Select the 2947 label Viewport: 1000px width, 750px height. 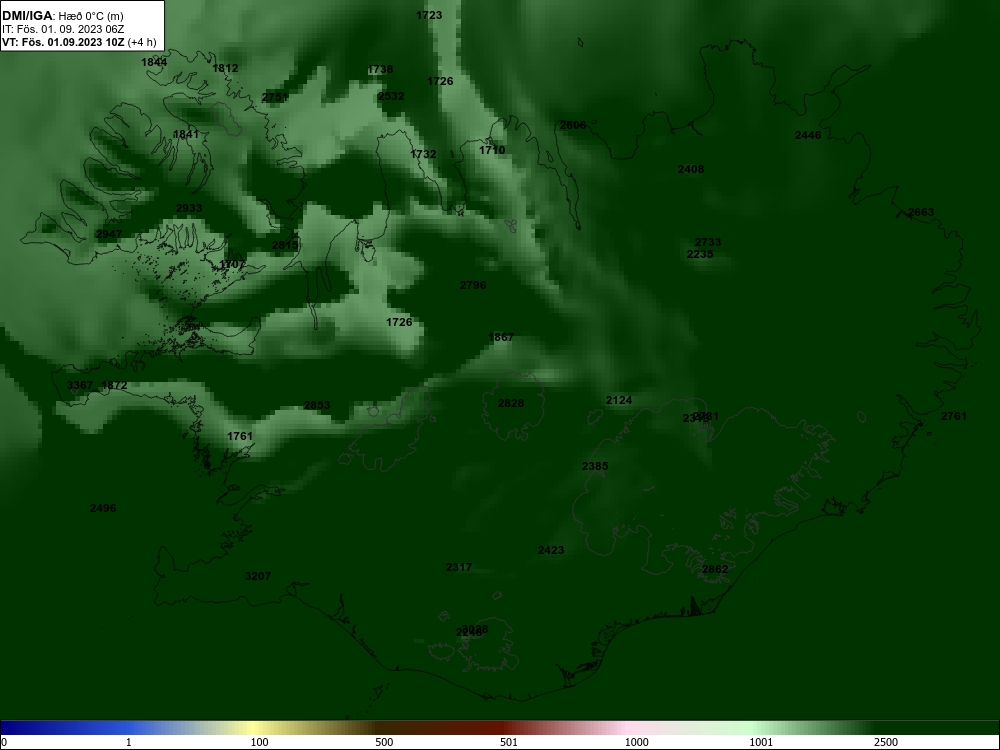[x=109, y=235]
